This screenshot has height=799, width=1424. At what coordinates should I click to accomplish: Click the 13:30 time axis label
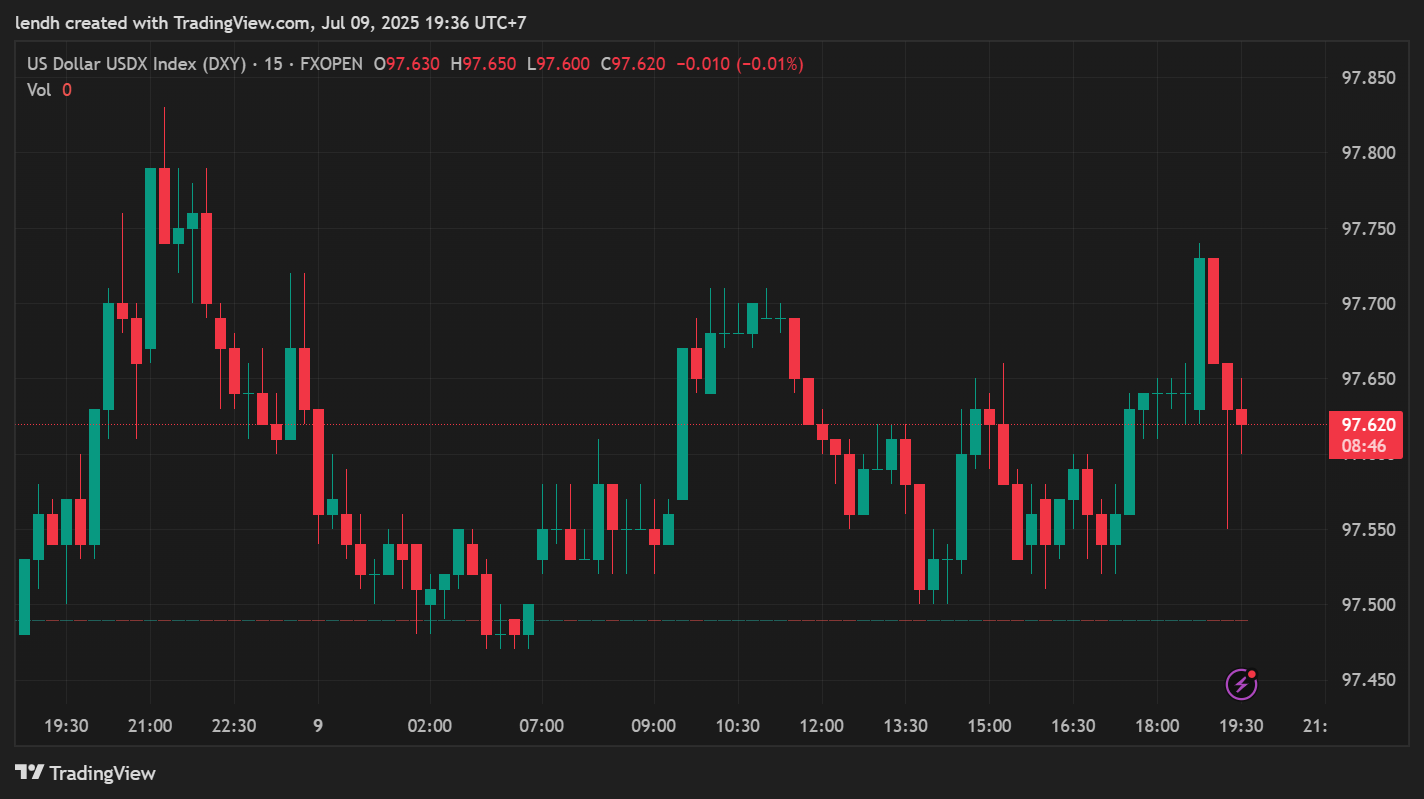click(x=906, y=726)
